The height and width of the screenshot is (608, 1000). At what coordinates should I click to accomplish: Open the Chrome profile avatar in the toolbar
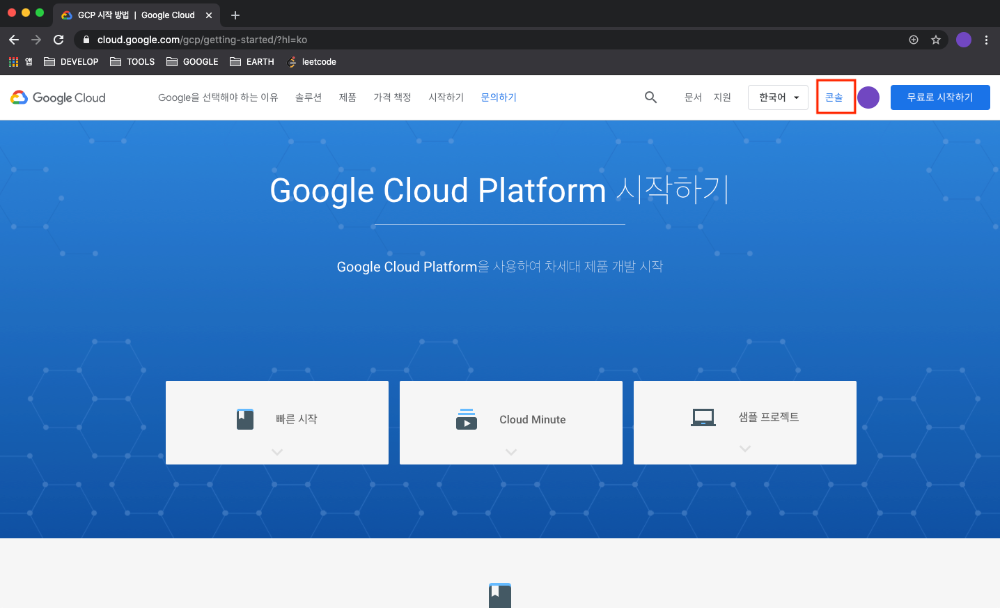(964, 40)
